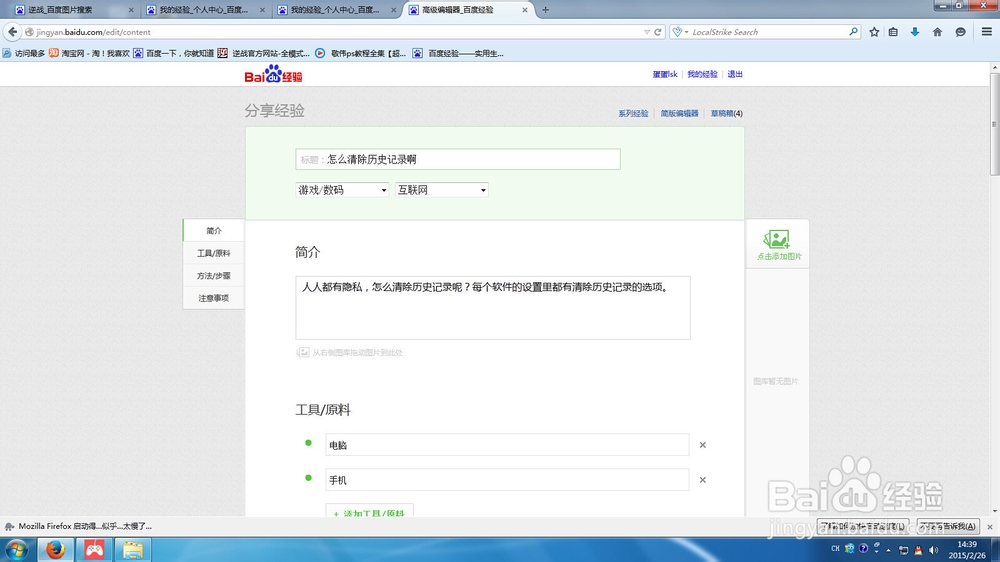Select the 工具/原料 side navigation item

point(214,253)
